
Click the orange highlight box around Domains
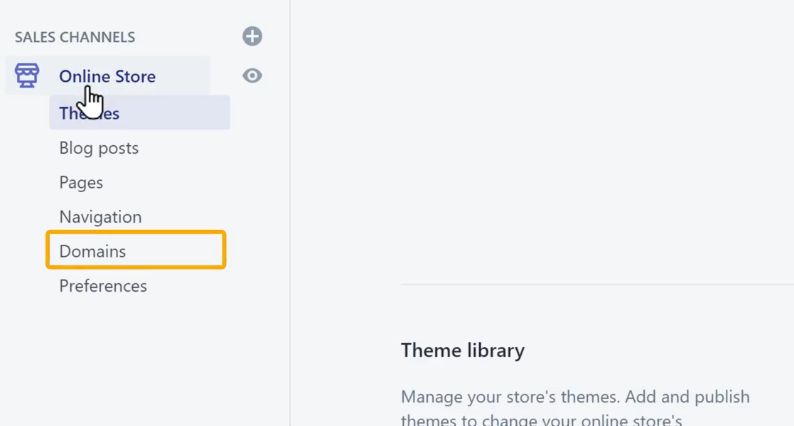136,250
